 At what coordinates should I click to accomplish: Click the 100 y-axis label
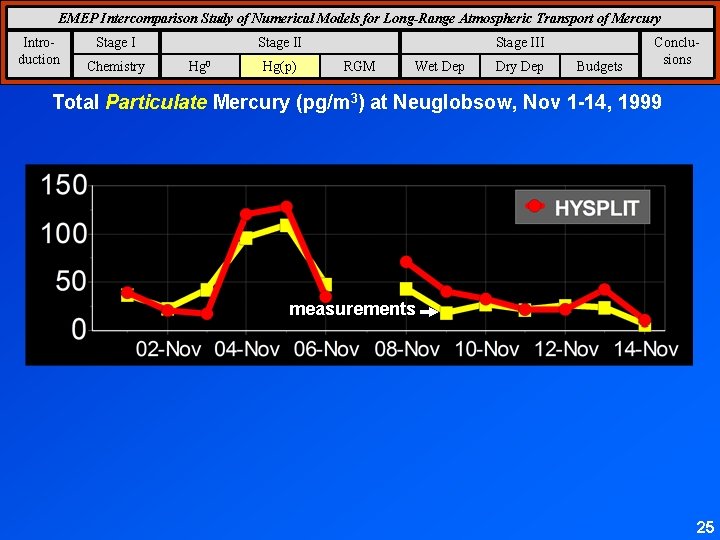tap(63, 234)
